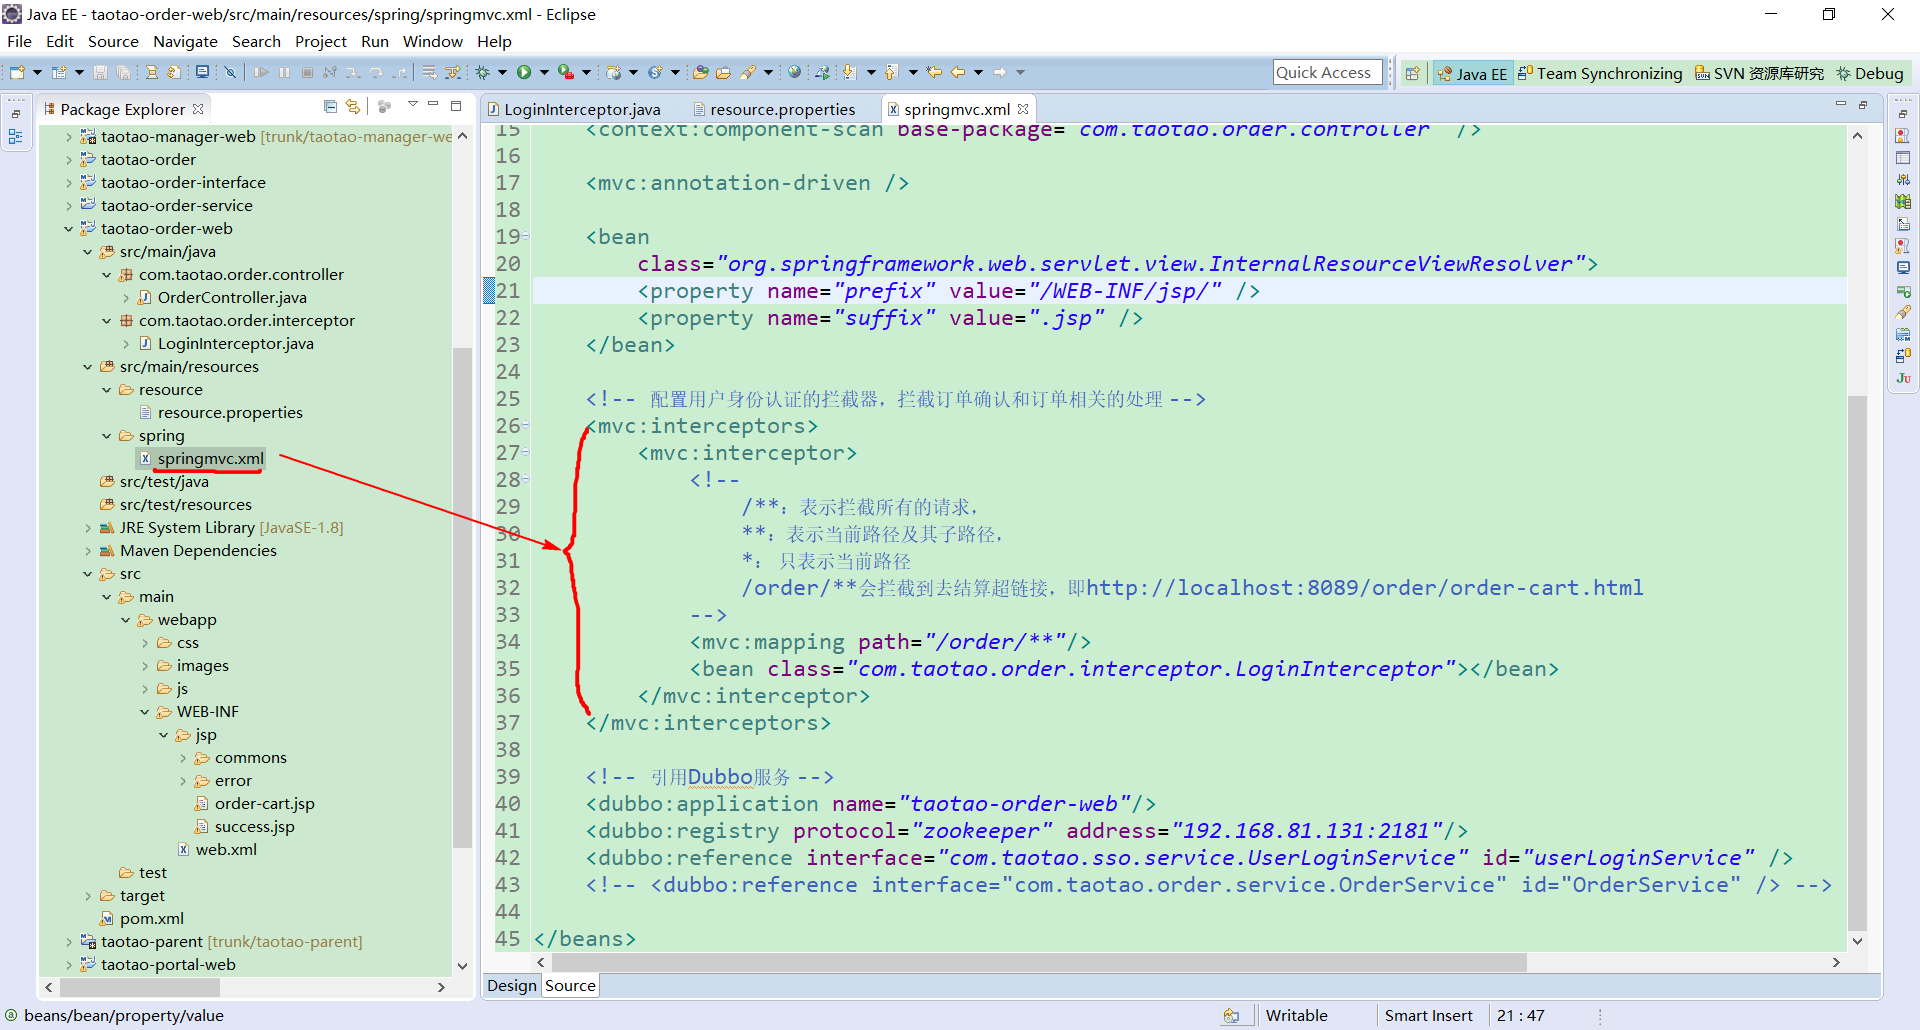The height and width of the screenshot is (1030, 1920).
Task: Click the Save All toolbar icon
Action: click(123, 72)
